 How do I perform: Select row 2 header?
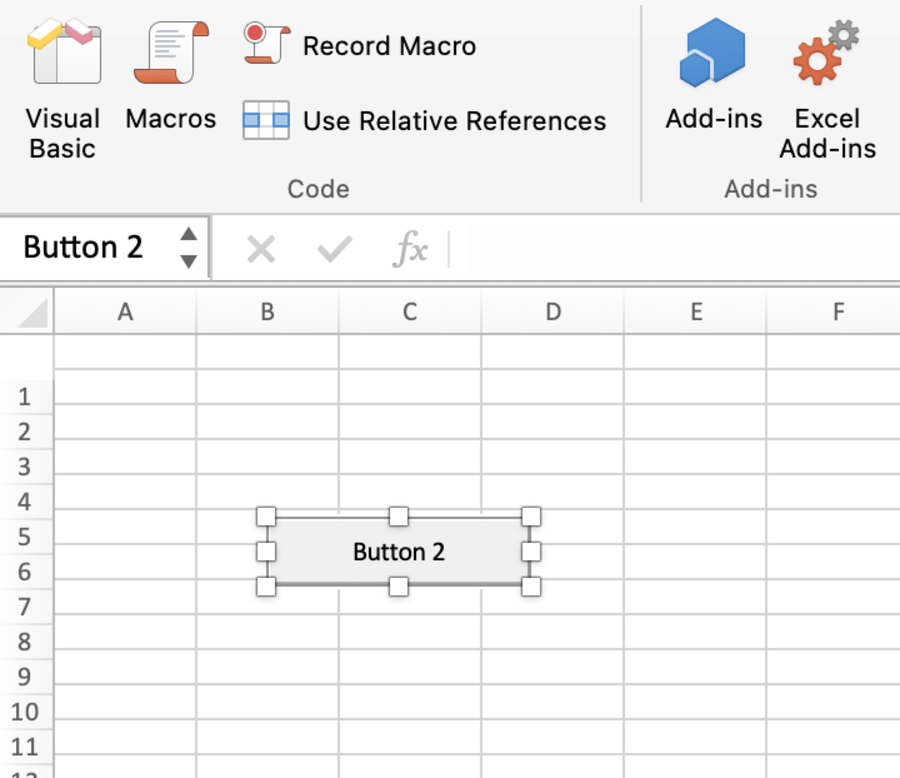coord(26,432)
